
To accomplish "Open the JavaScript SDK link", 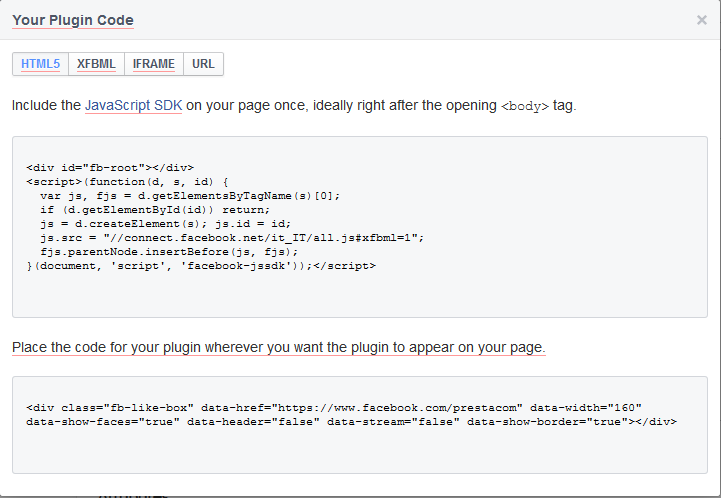I will click(x=133, y=105).
